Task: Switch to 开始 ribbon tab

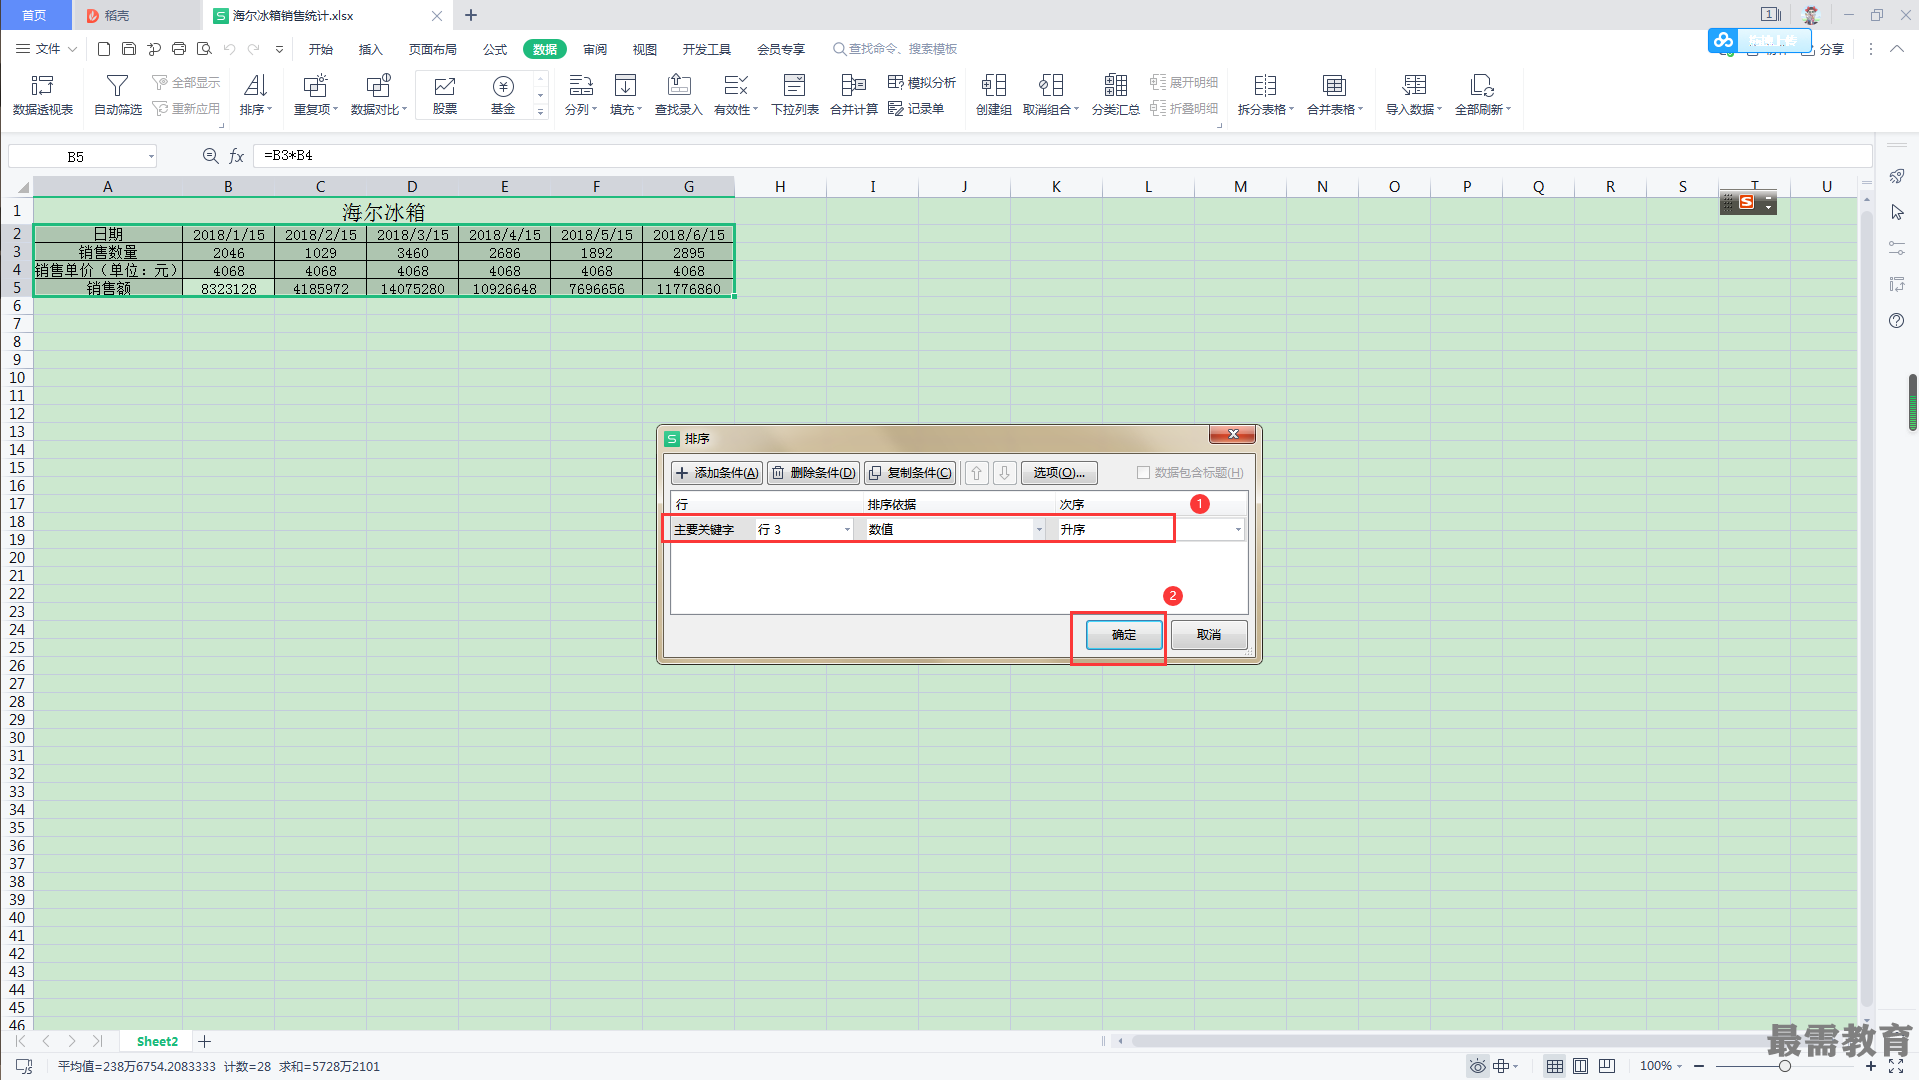Action: 321,49
